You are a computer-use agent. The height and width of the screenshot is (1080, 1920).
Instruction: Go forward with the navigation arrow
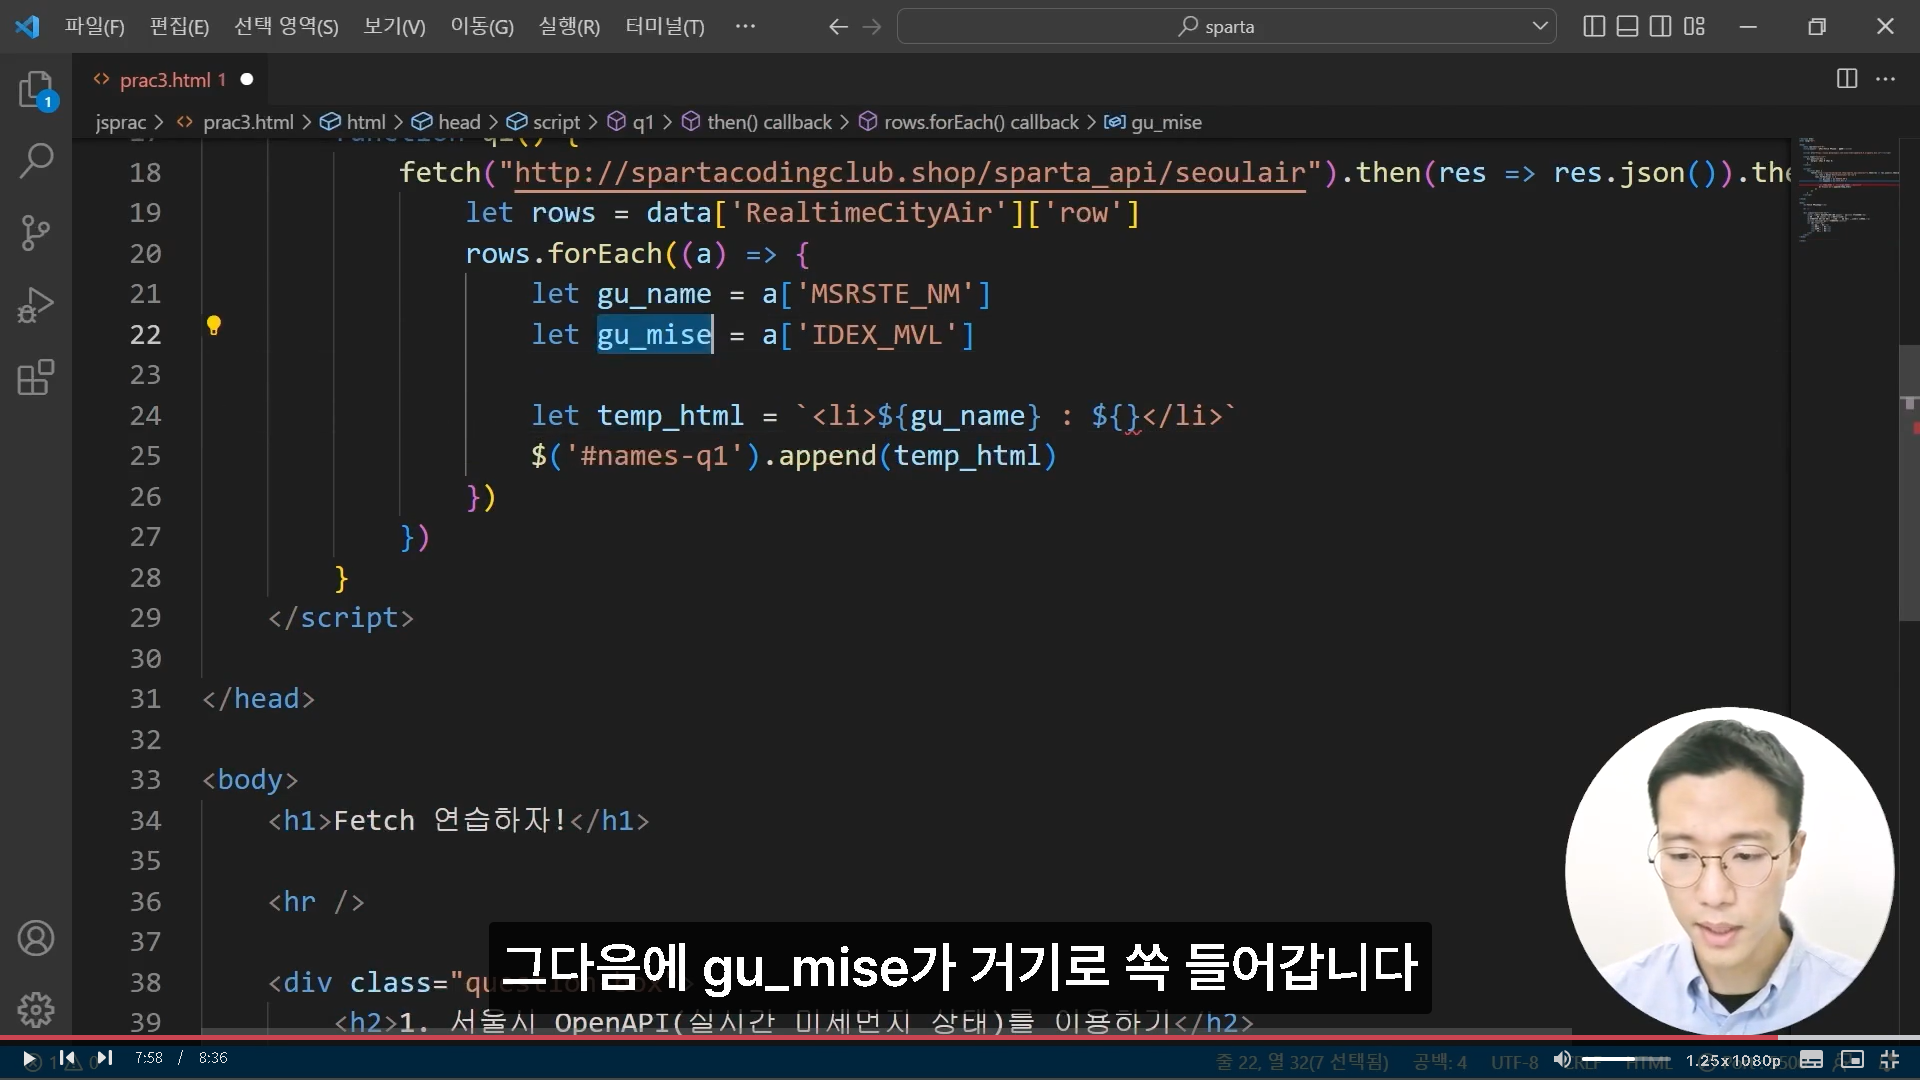[872, 27]
